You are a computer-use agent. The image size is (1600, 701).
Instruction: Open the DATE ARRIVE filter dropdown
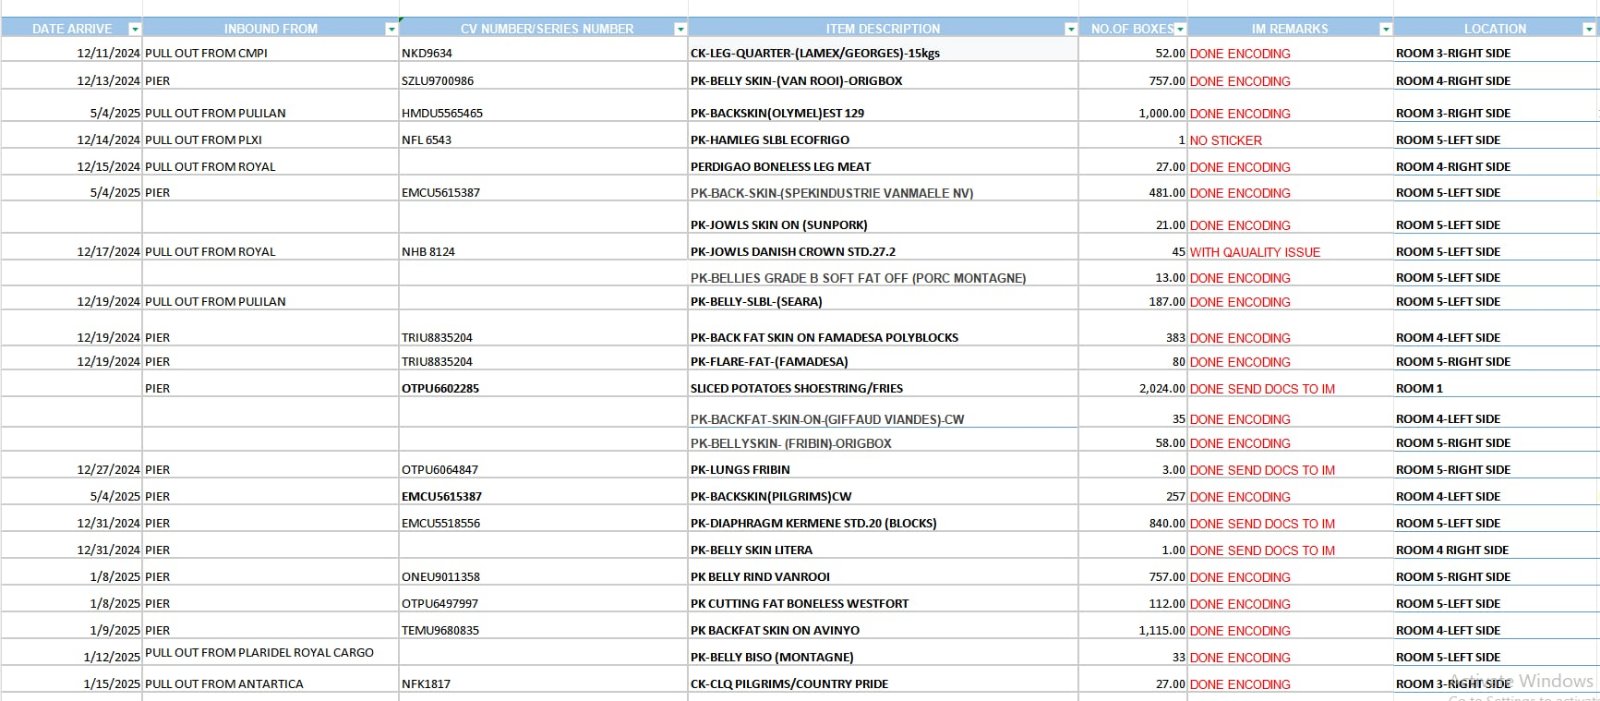pos(135,29)
